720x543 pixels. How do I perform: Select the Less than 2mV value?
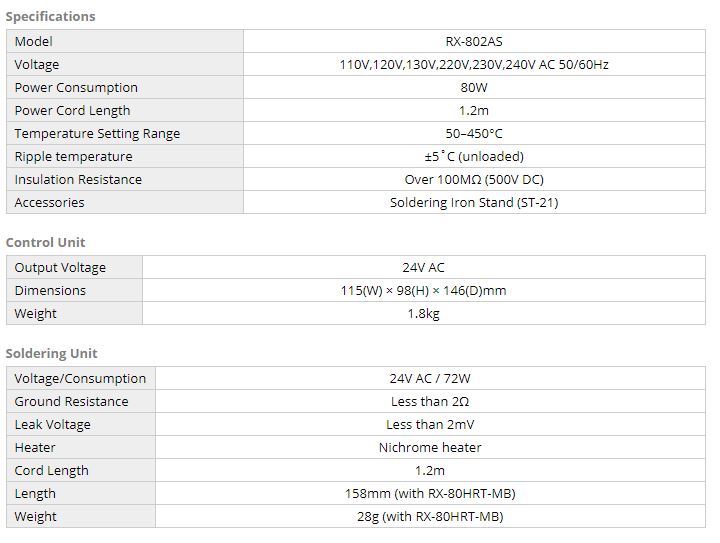430,425
